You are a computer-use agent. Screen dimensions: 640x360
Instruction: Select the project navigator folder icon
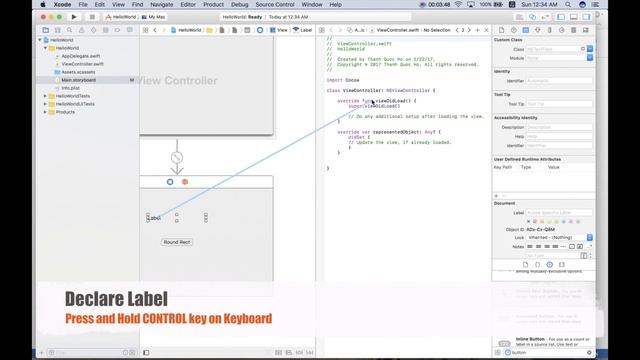[46, 30]
